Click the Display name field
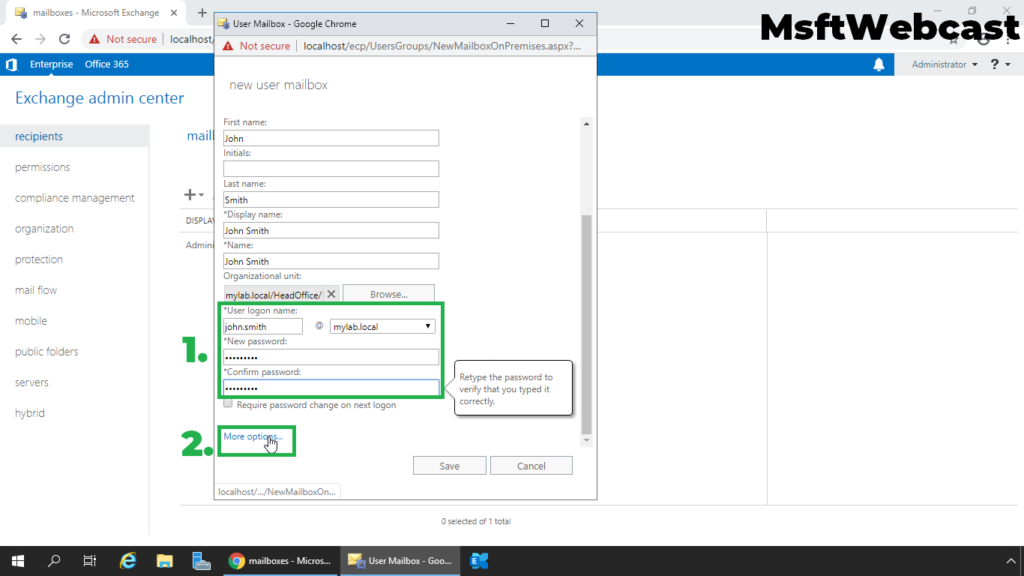1024x576 pixels. point(331,230)
